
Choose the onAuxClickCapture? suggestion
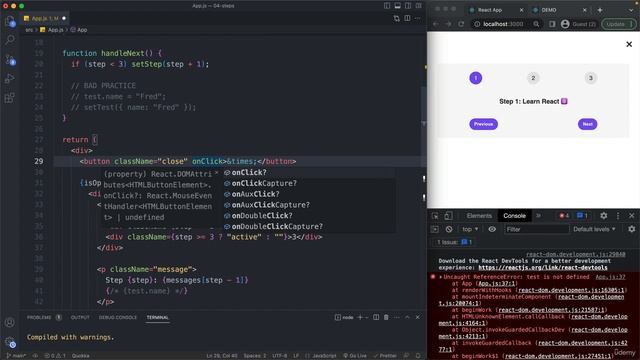click(x=309, y=205)
